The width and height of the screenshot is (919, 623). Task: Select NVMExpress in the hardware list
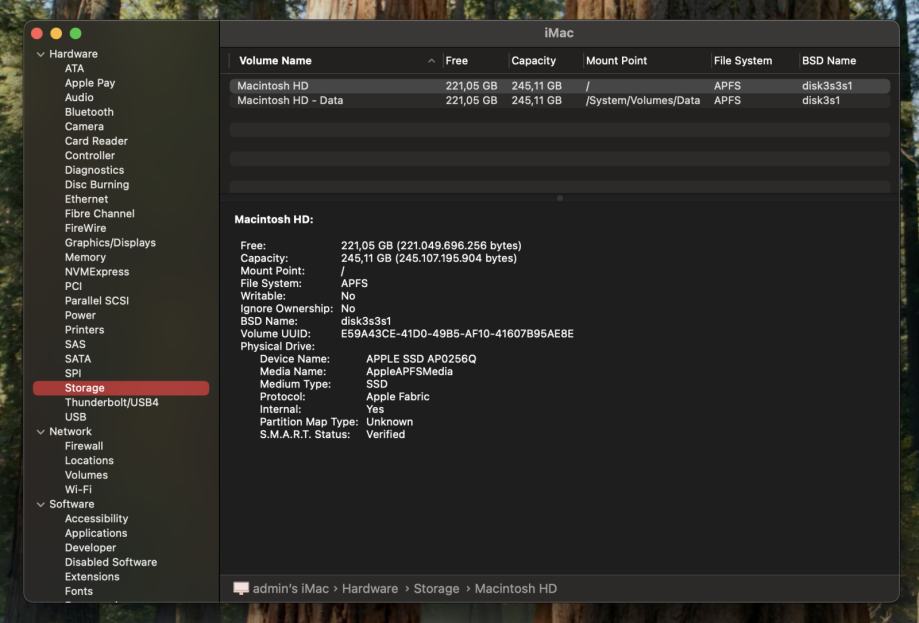click(x=96, y=272)
